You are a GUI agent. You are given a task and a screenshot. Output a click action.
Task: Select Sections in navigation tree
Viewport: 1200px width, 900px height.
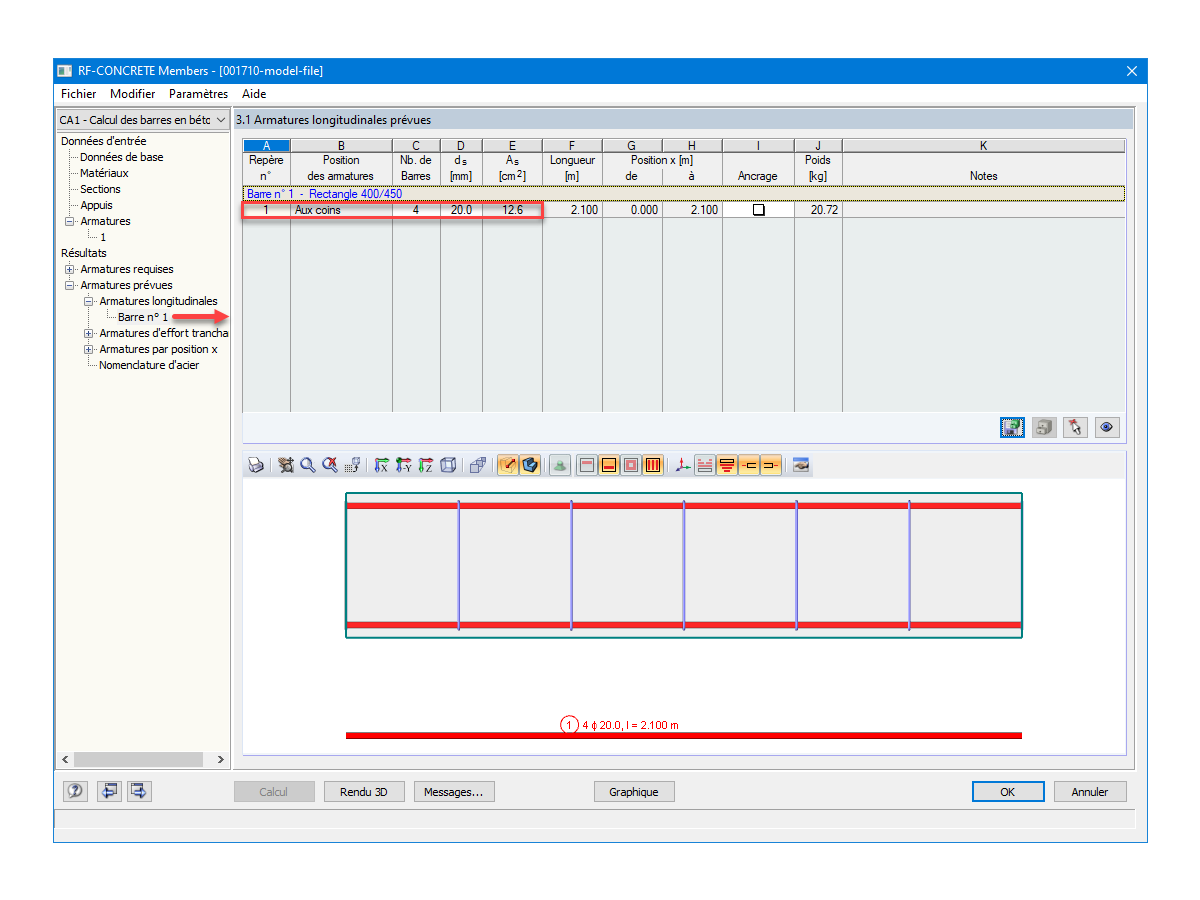(100, 189)
